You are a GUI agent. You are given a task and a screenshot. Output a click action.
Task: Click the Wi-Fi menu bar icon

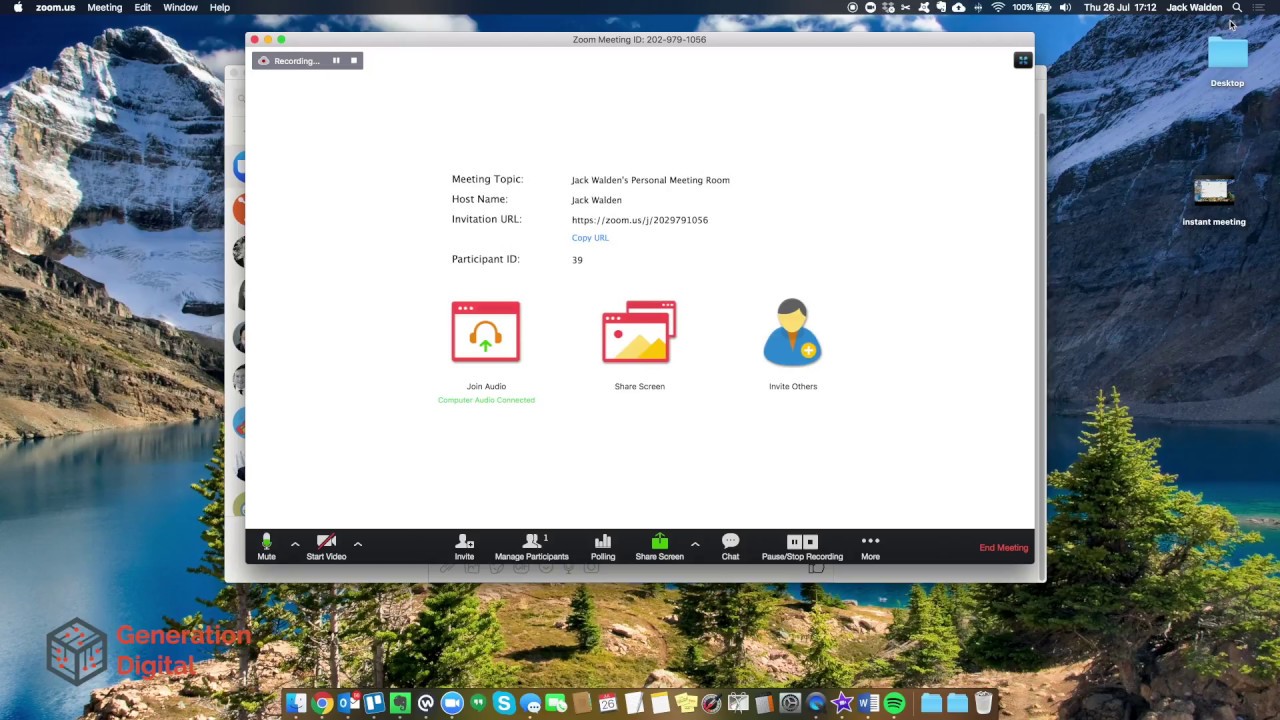point(998,7)
